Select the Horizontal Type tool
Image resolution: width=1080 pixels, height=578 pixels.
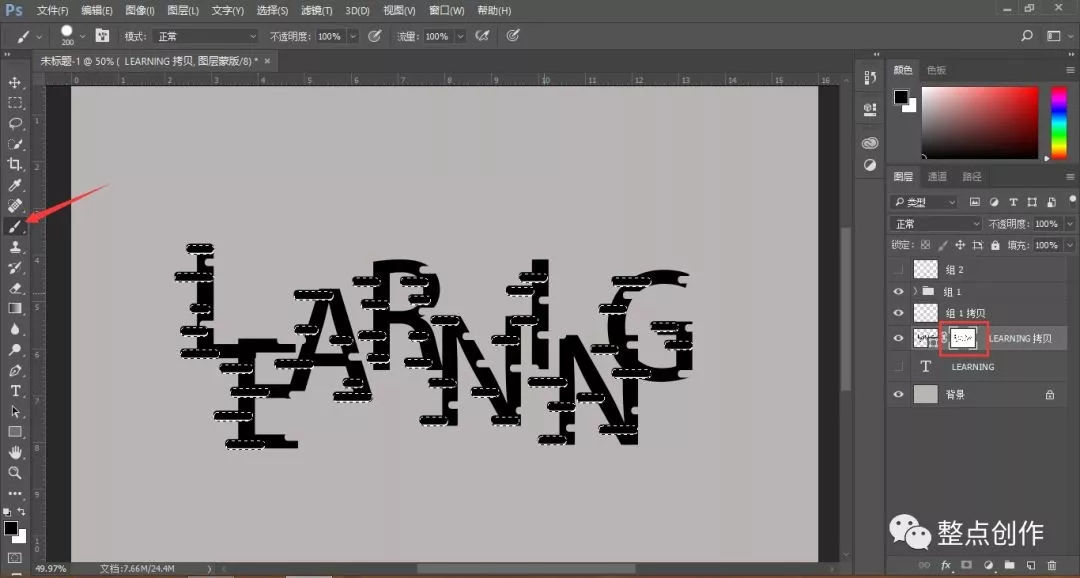(x=14, y=391)
